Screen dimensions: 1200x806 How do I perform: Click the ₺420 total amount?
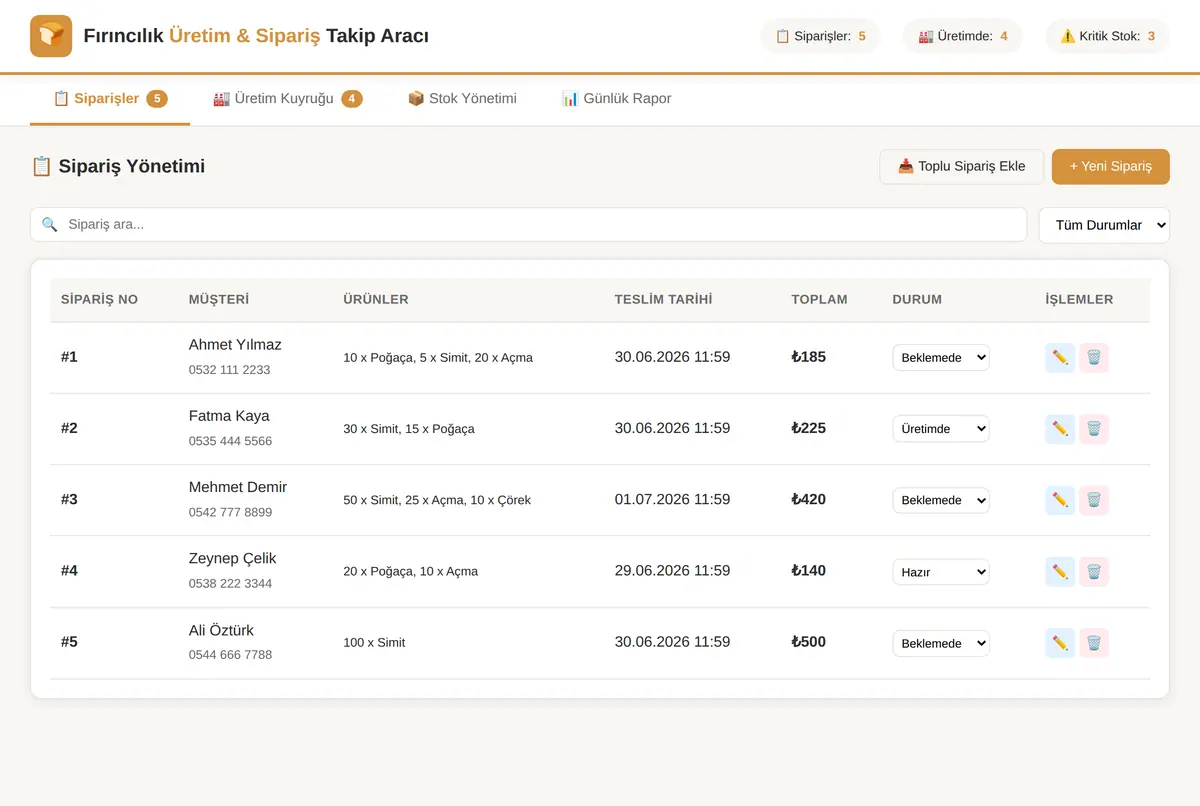[x=809, y=499]
